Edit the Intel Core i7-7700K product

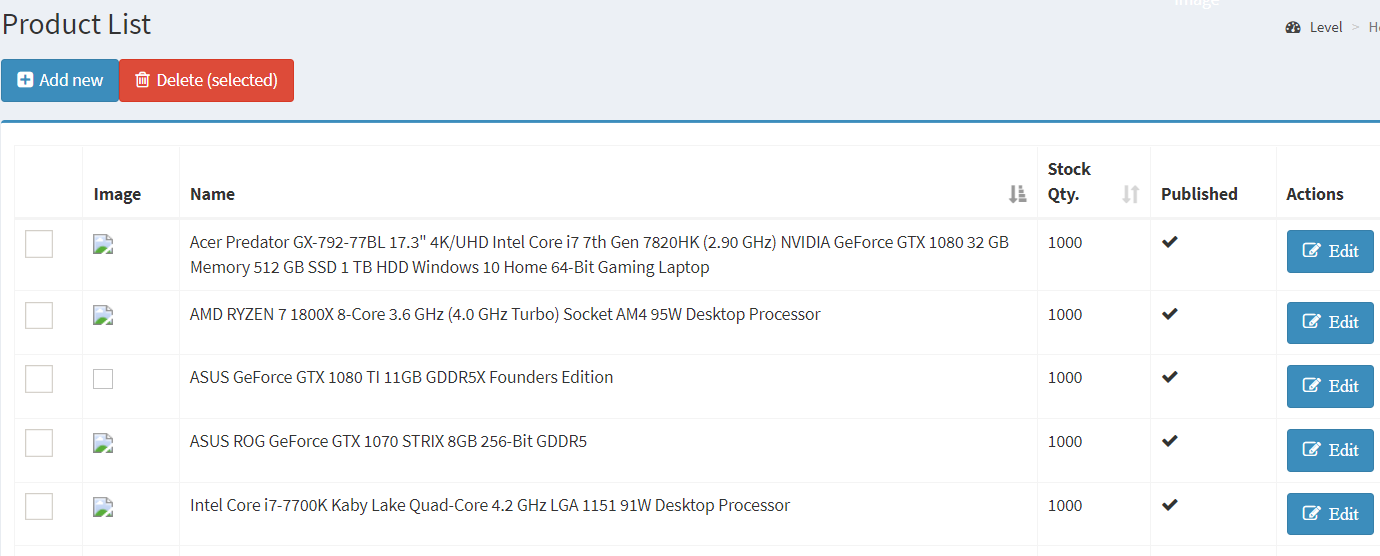pos(1330,514)
